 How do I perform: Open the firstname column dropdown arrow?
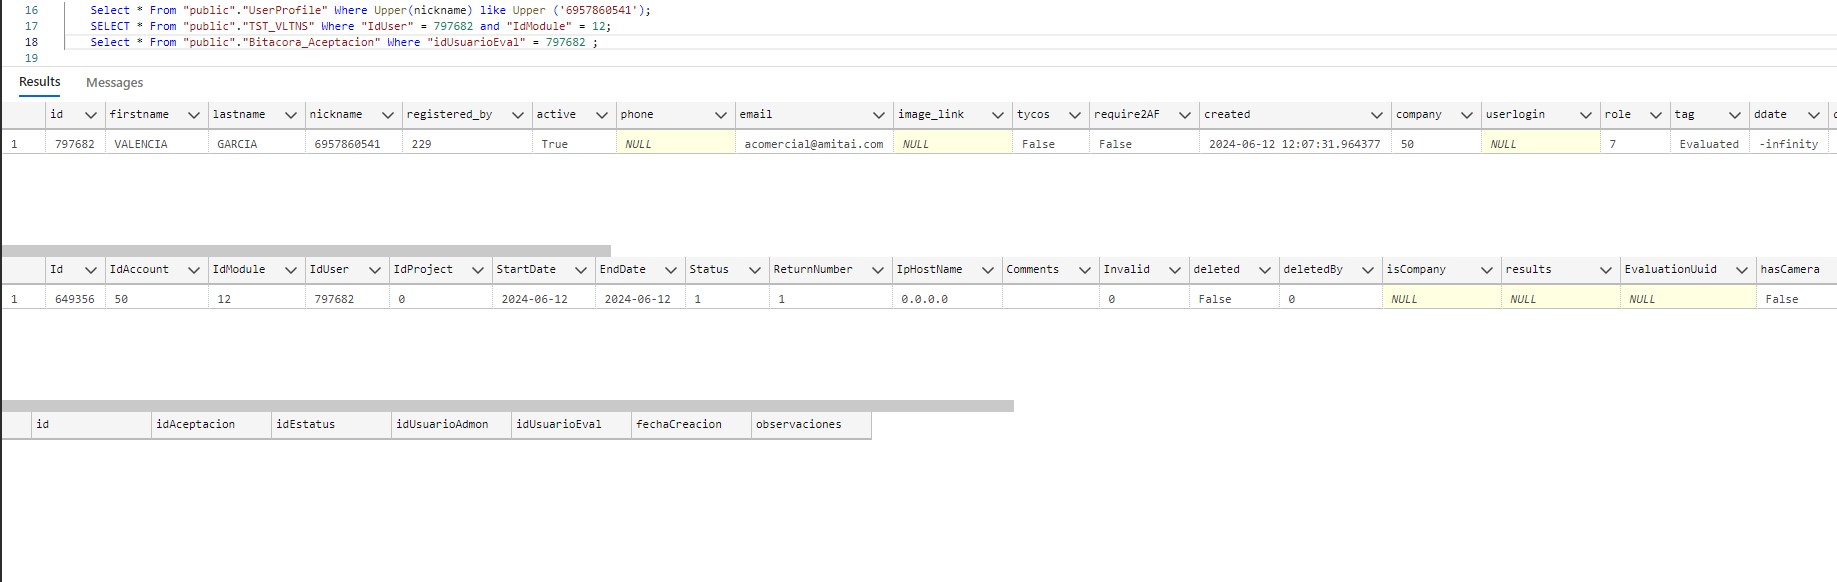pyautogui.click(x=194, y=115)
